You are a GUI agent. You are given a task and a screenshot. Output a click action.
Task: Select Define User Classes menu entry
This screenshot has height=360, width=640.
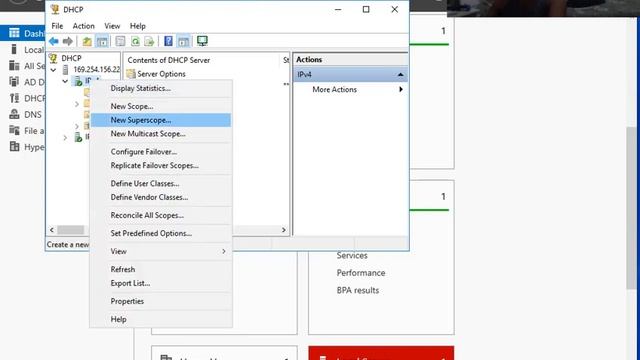161,184
